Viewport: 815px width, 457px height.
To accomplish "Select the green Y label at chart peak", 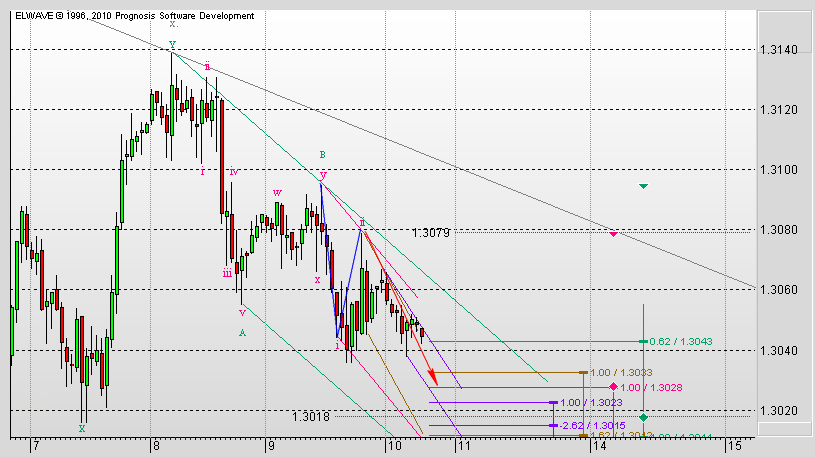I will pyautogui.click(x=172, y=46).
